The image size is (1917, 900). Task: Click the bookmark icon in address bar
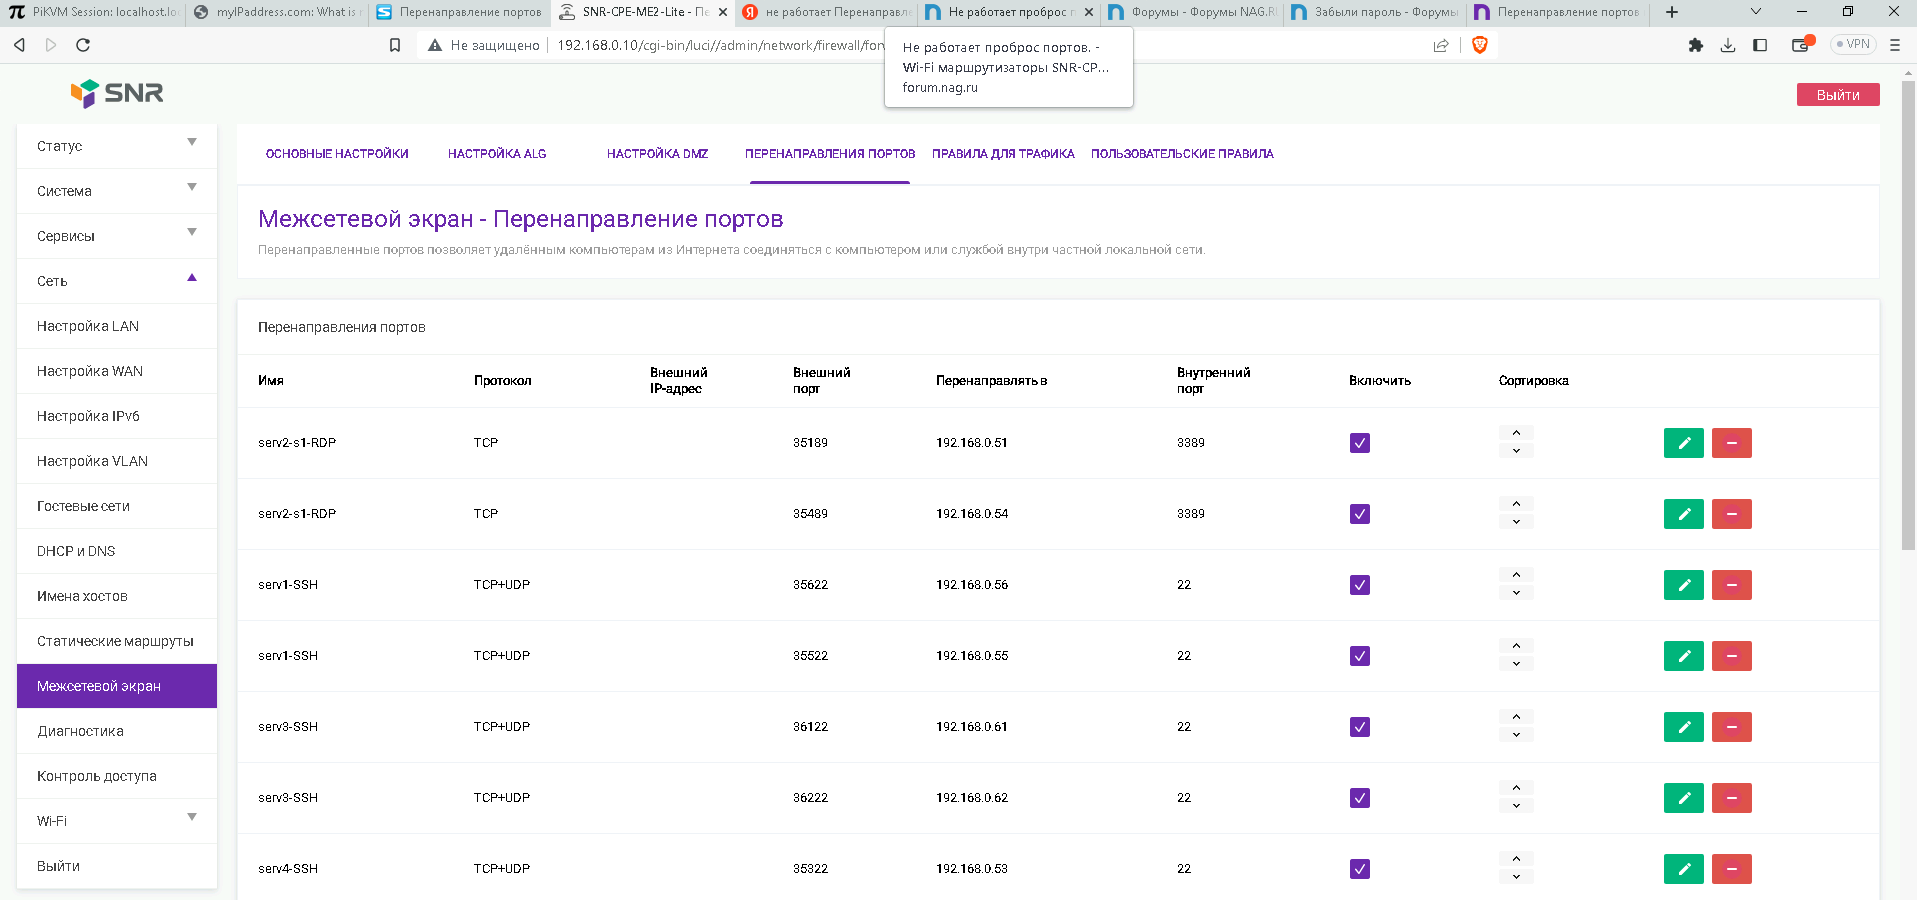click(395, 45)
